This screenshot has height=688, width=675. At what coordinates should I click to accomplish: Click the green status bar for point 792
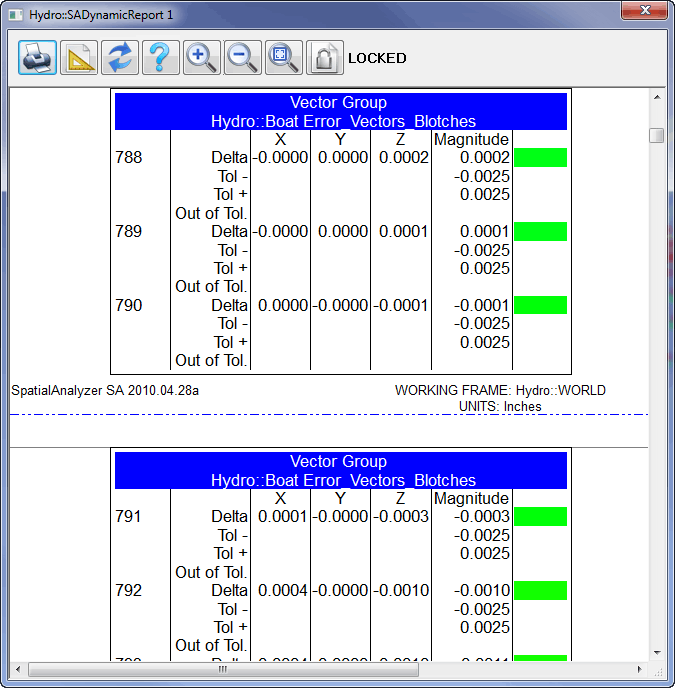540,591
